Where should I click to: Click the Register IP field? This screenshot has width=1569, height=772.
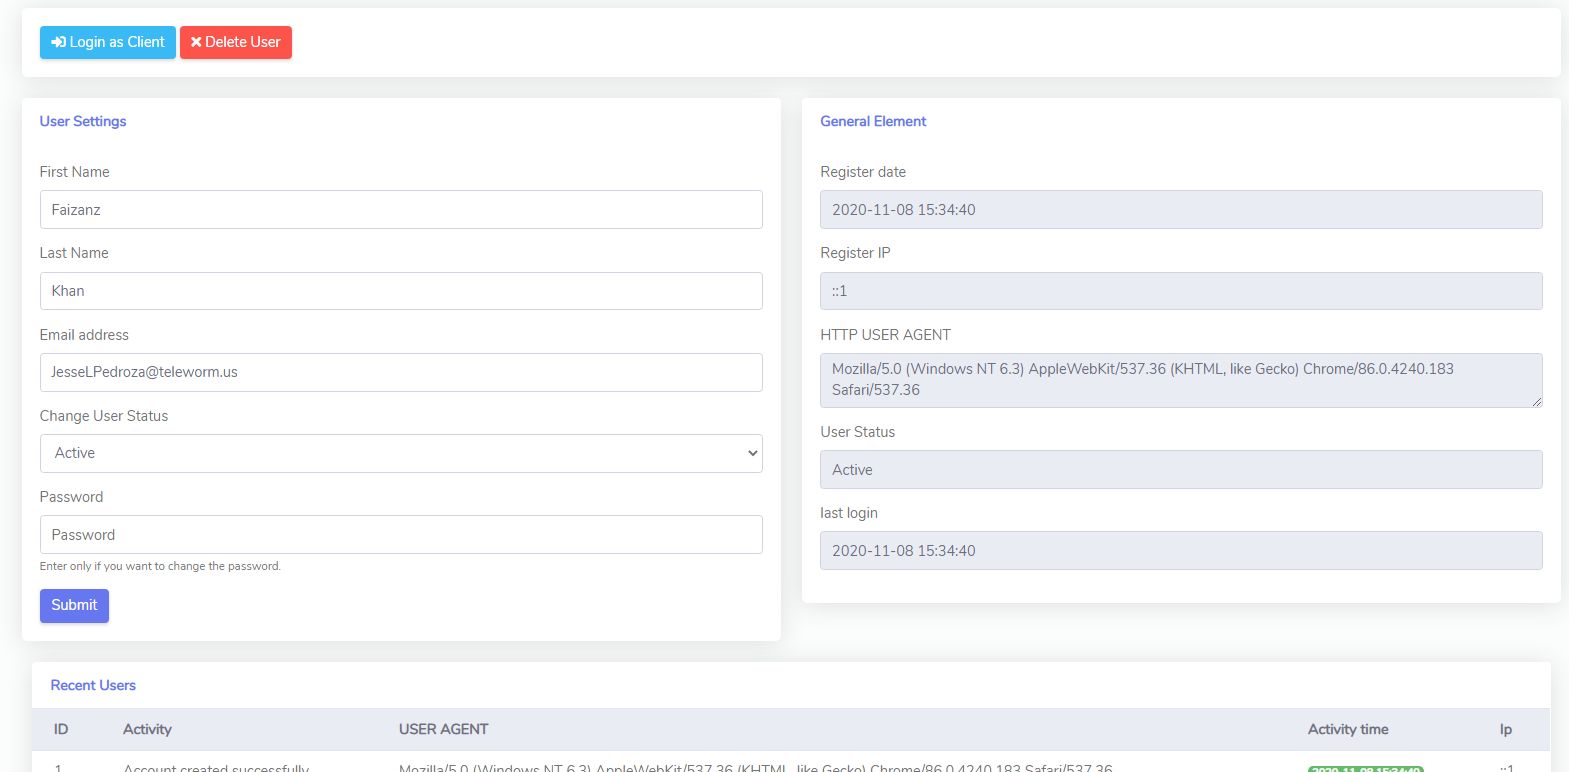[1181, 291]
